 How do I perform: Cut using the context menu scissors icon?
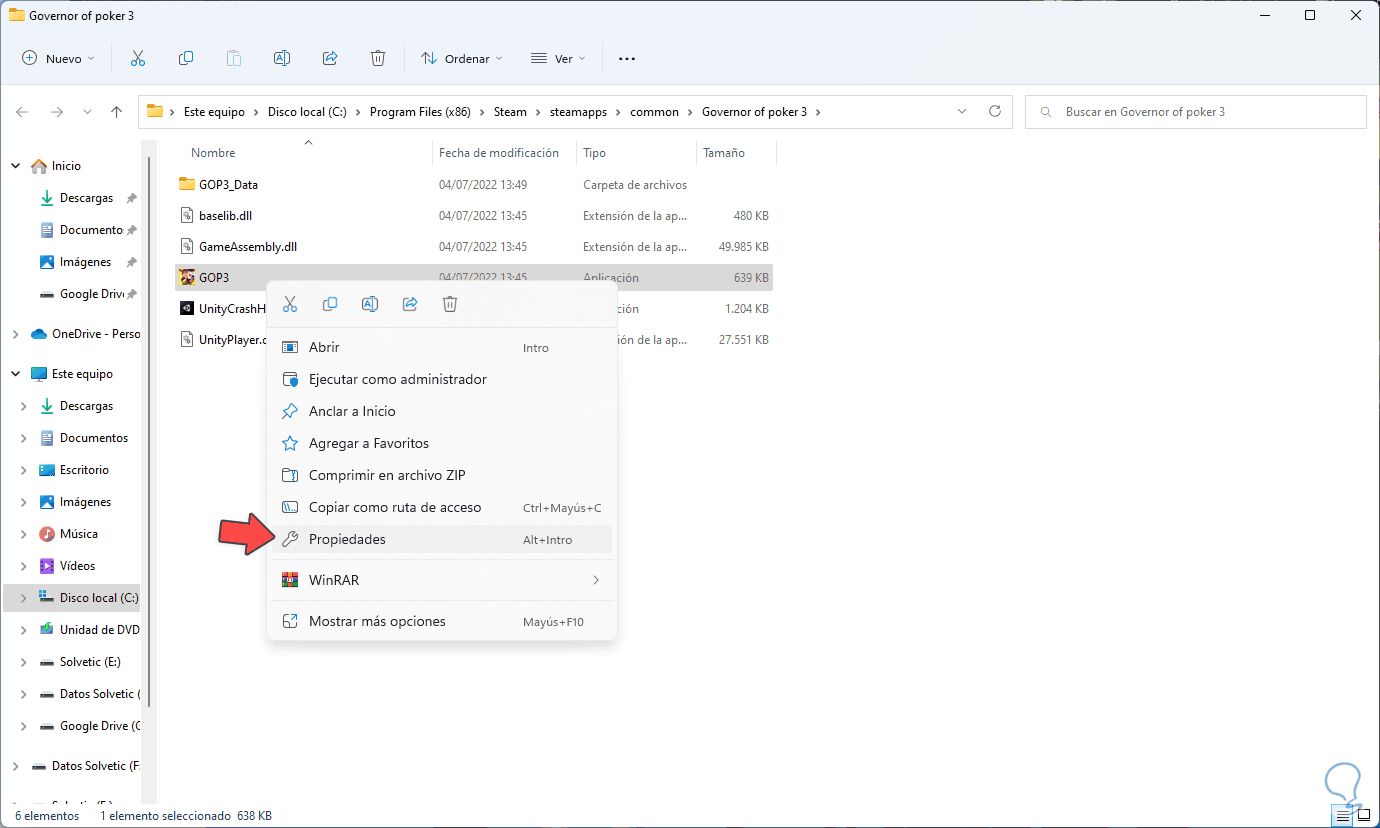tap(290, 304)
